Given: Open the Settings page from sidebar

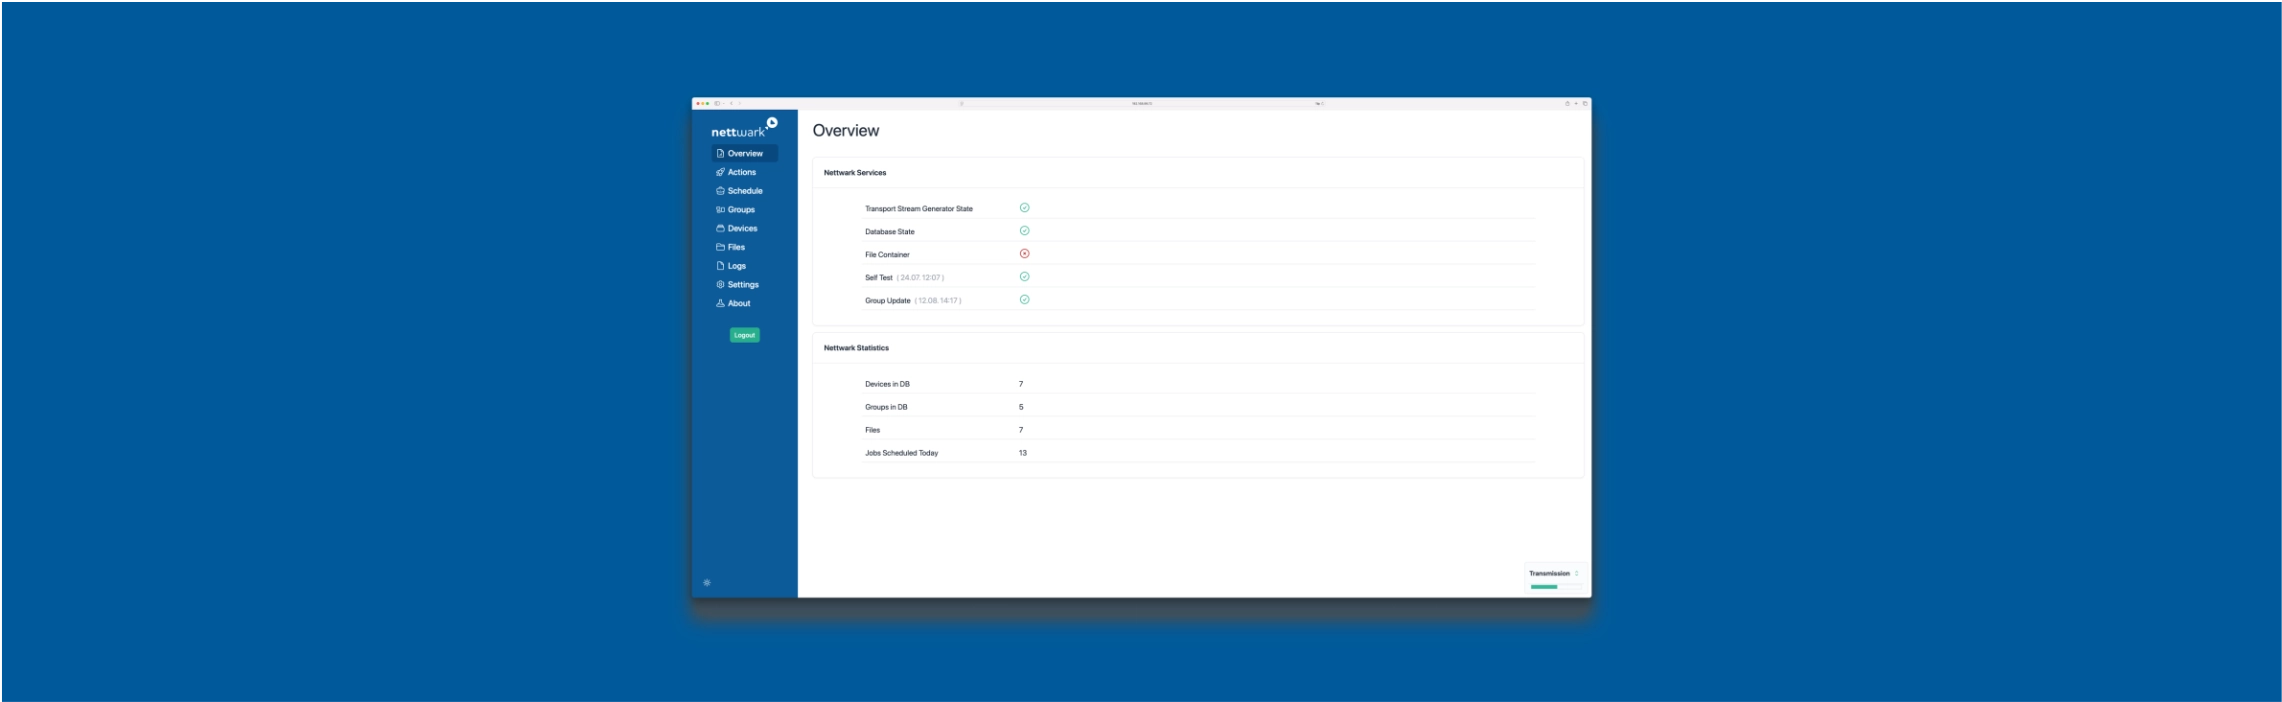Looking at the screenshot, I should click(742, 285).
